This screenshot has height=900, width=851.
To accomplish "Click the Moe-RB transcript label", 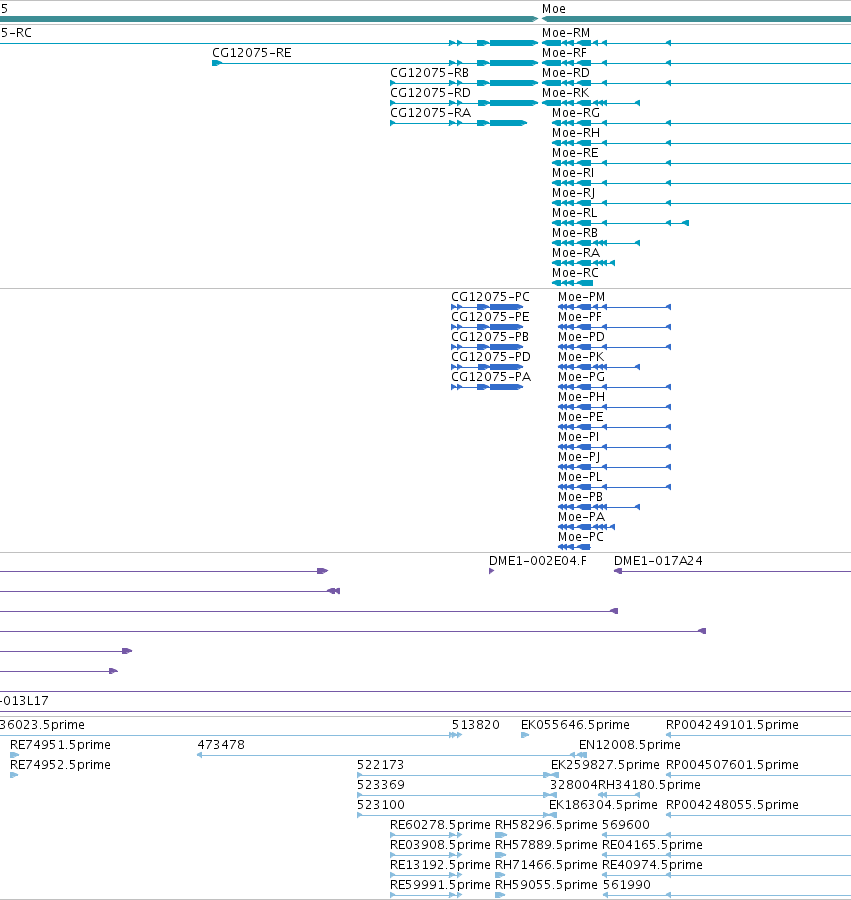I will coord(574,233).
